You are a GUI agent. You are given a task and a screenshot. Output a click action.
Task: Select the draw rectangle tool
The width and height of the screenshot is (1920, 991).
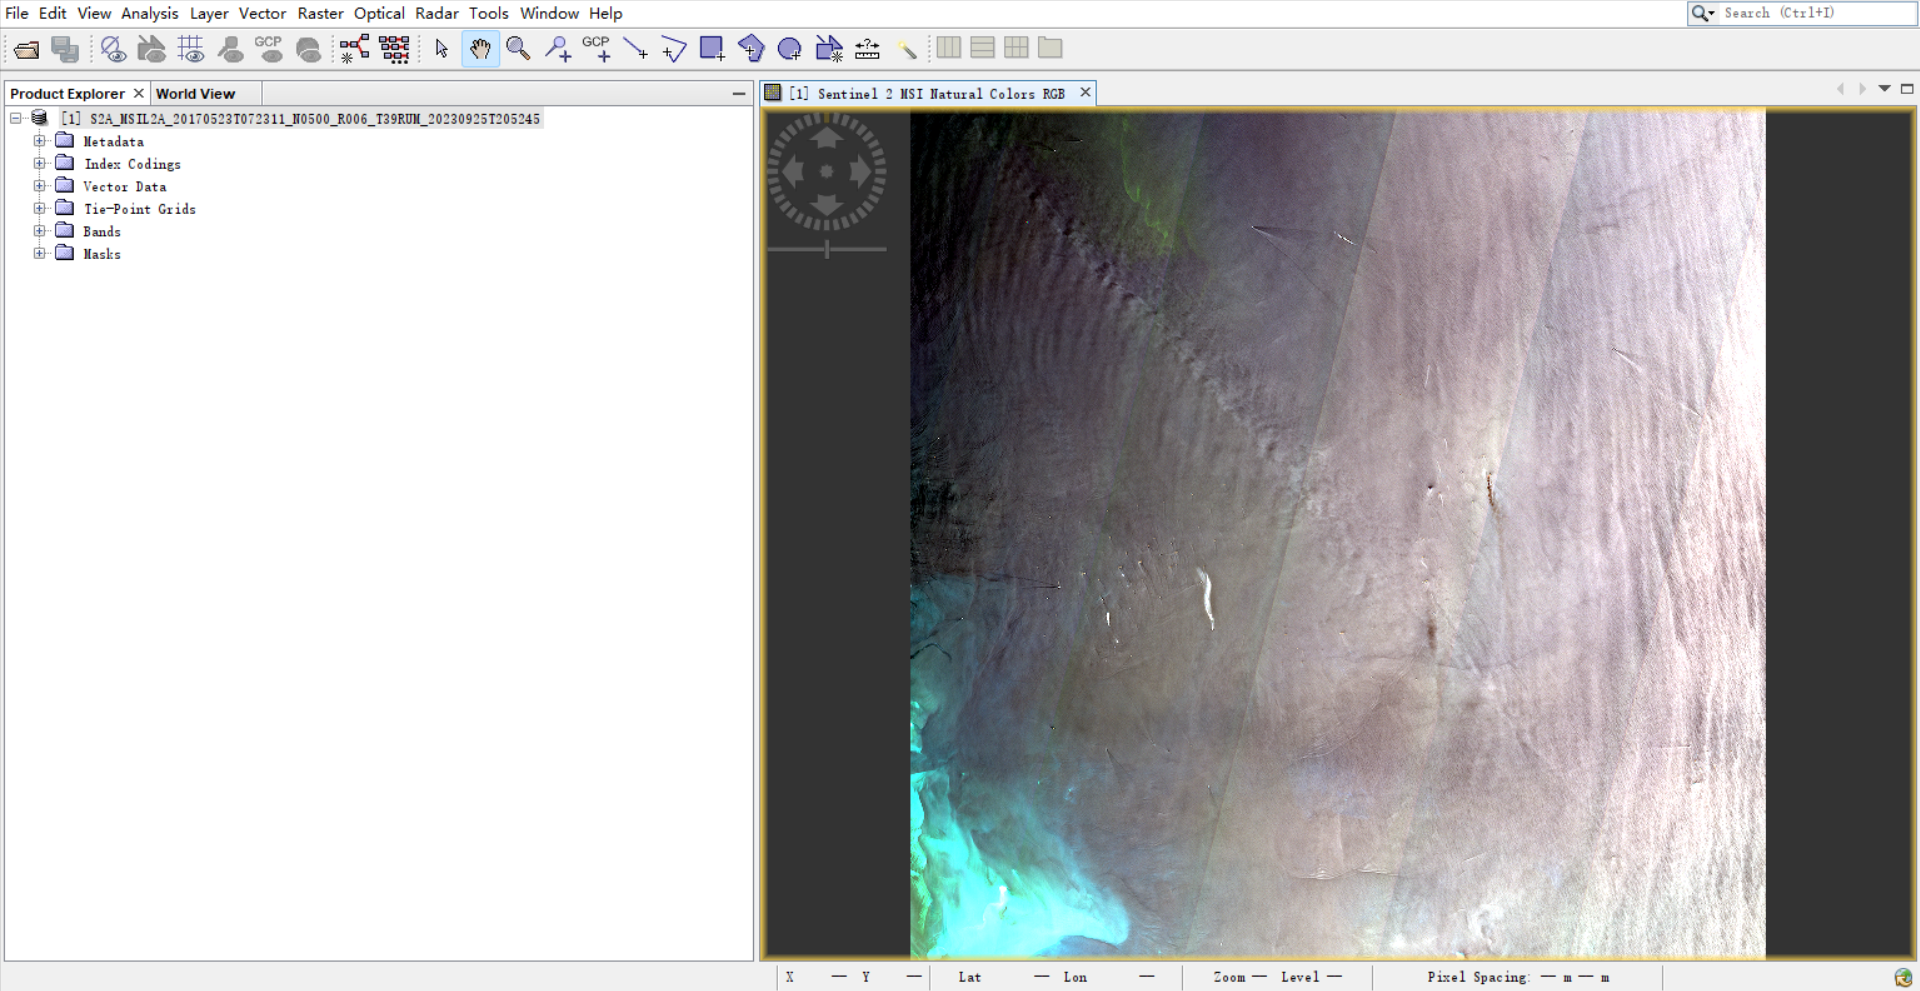(712, 49)
